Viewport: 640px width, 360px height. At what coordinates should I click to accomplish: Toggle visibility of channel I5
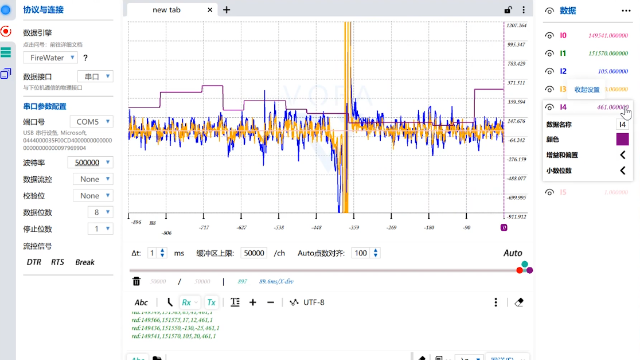549,192
